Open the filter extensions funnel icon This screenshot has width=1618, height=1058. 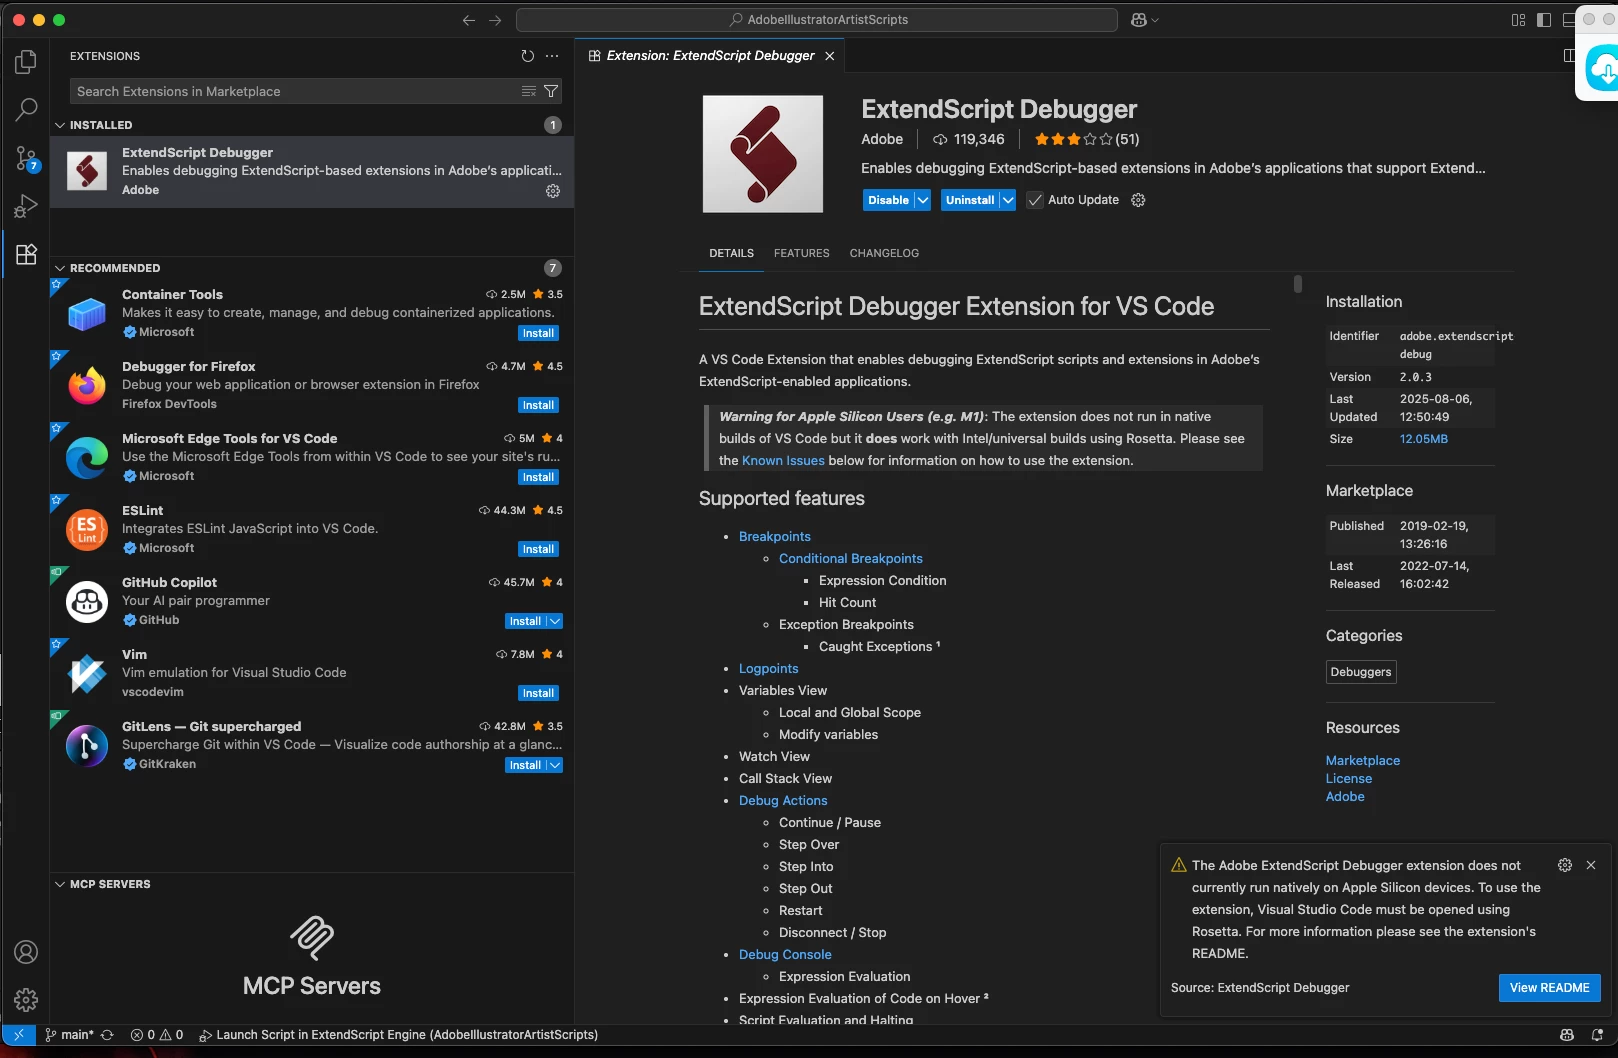550,91
